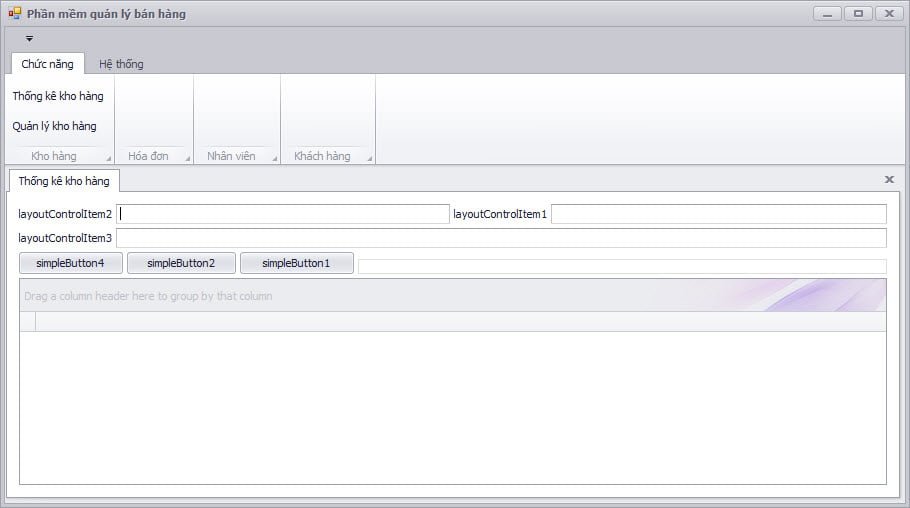Click the application icon in the title bar

coord(14,14)
